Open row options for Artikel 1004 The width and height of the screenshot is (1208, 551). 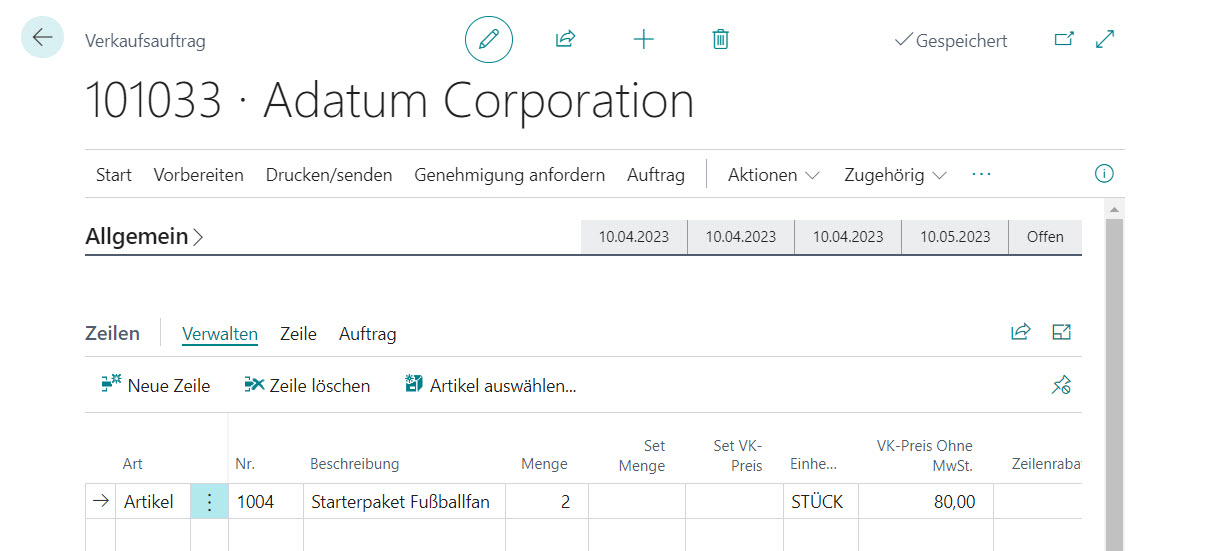point(209,502)
